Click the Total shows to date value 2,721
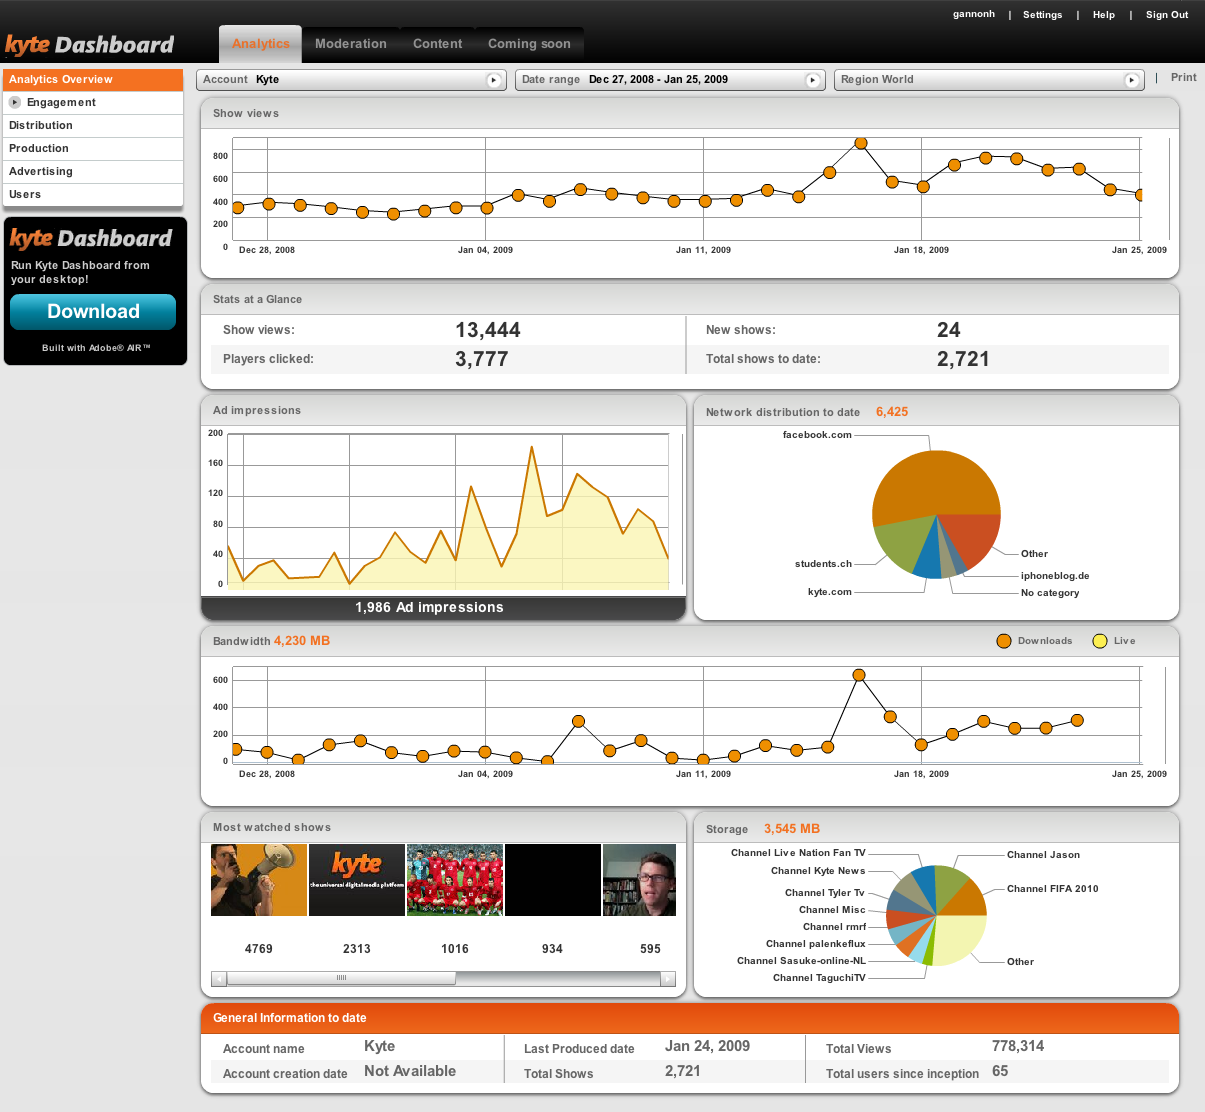 click(963, 359)
